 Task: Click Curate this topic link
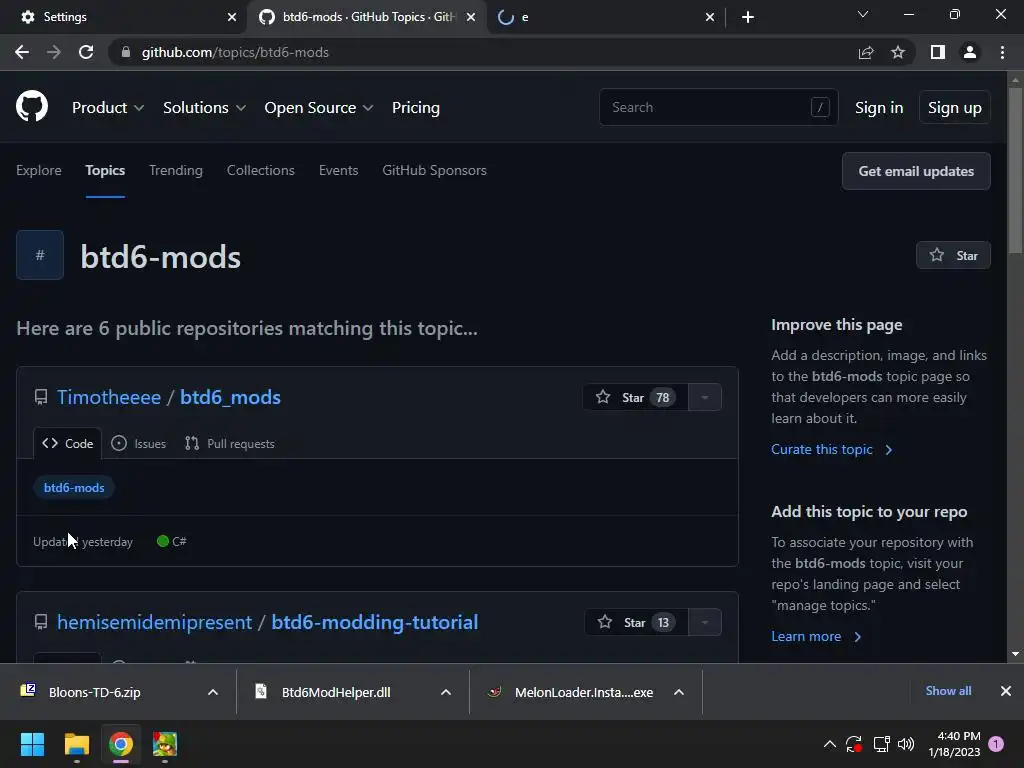point(831,449)
